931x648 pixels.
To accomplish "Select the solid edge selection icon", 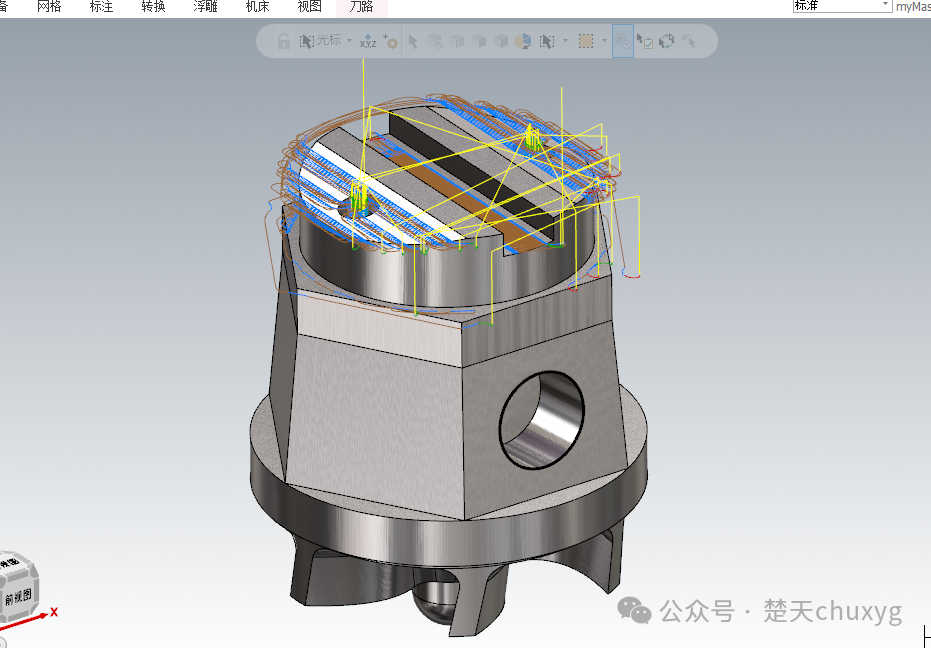I will [x=457, y=41].
